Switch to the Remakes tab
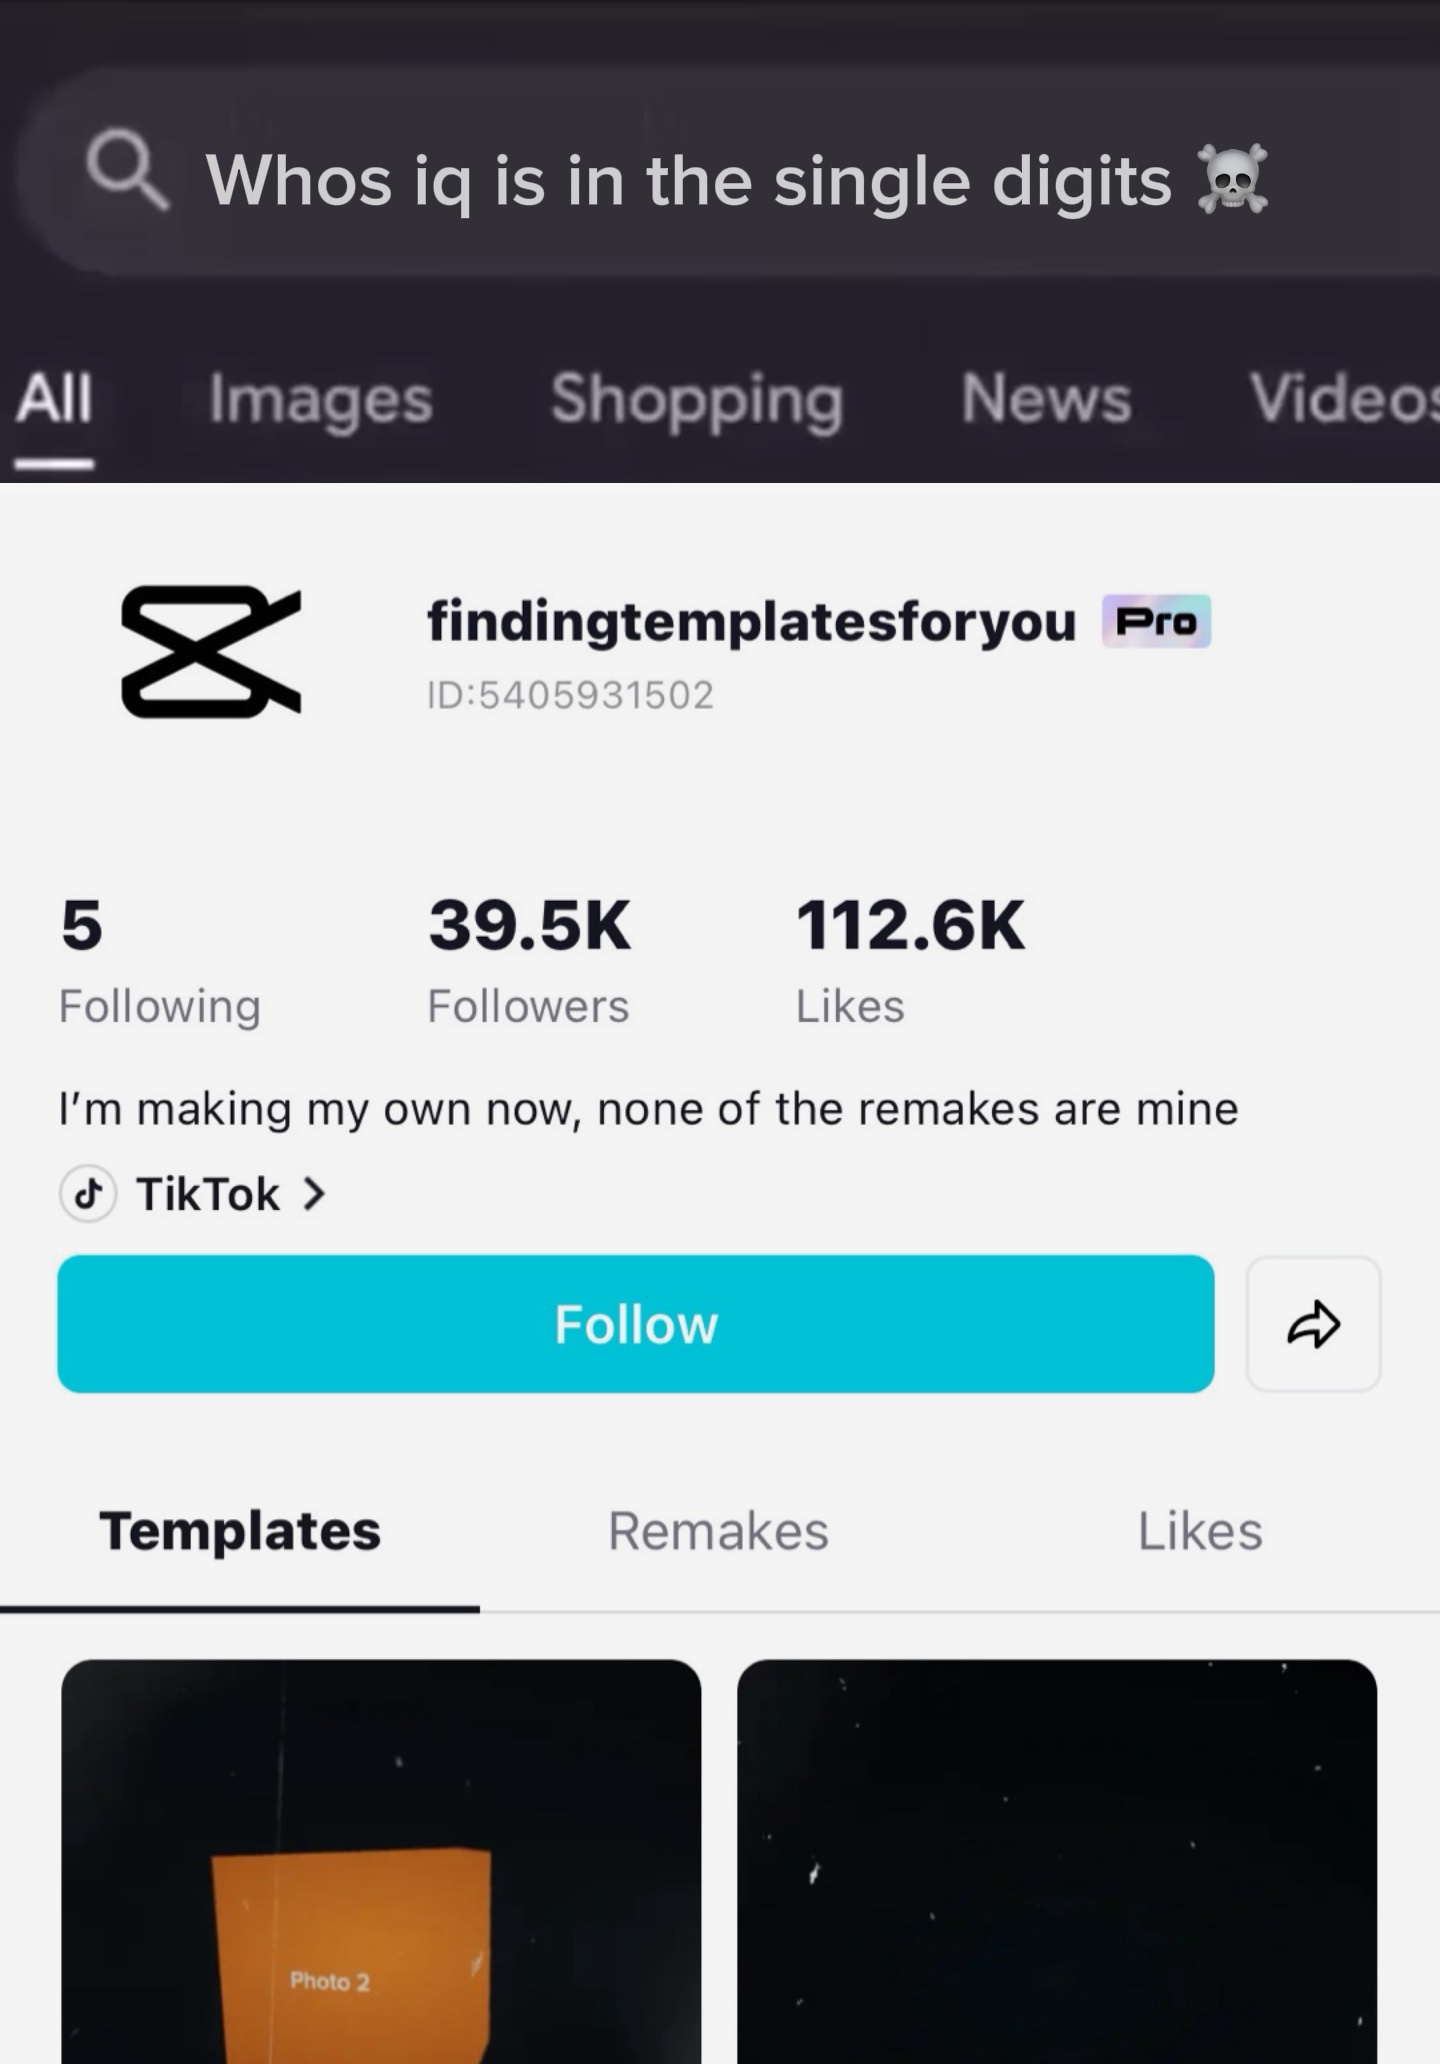This screenshot has width=1440, height=2064. click(x=718, y=1531)
